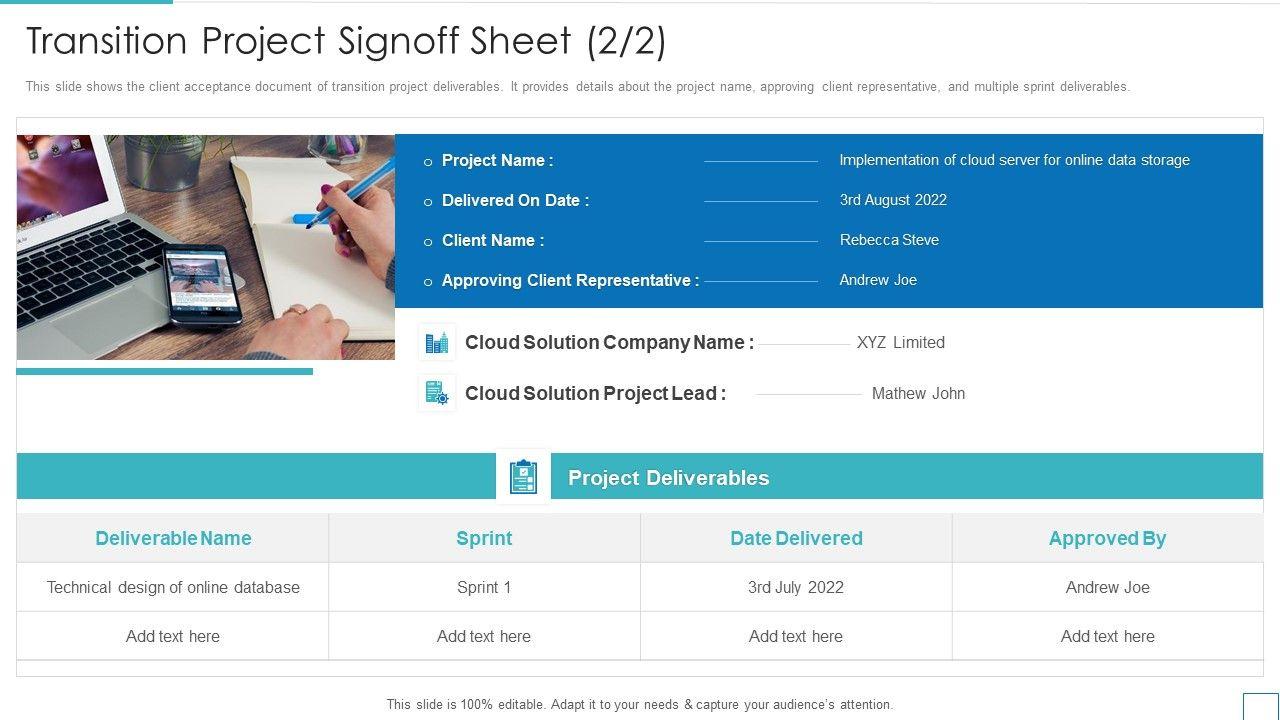Viewport: 1280px width, 720px height.
Task: Click the Mathew John project lead name
Action: (x=918, y=394)
